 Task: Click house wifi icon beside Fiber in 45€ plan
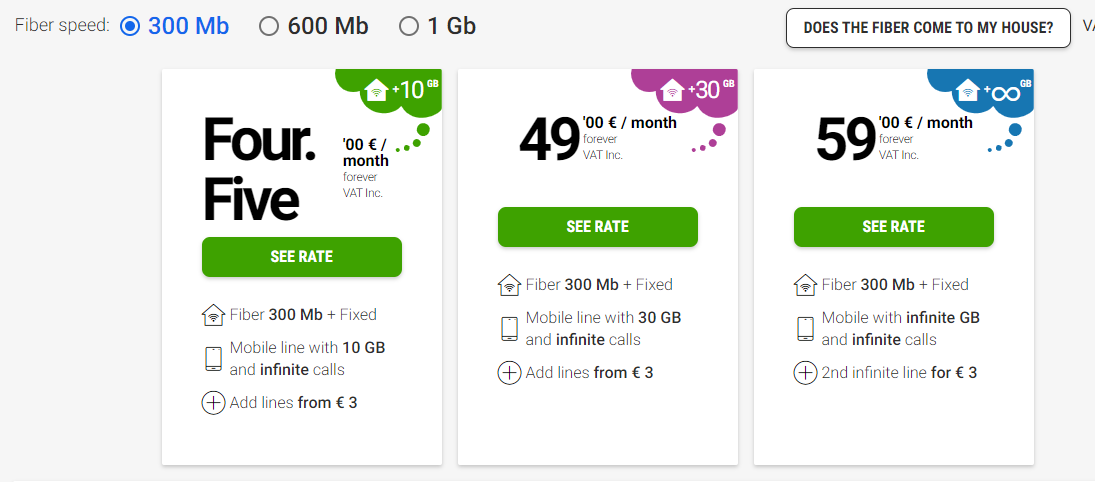point(214,315)
